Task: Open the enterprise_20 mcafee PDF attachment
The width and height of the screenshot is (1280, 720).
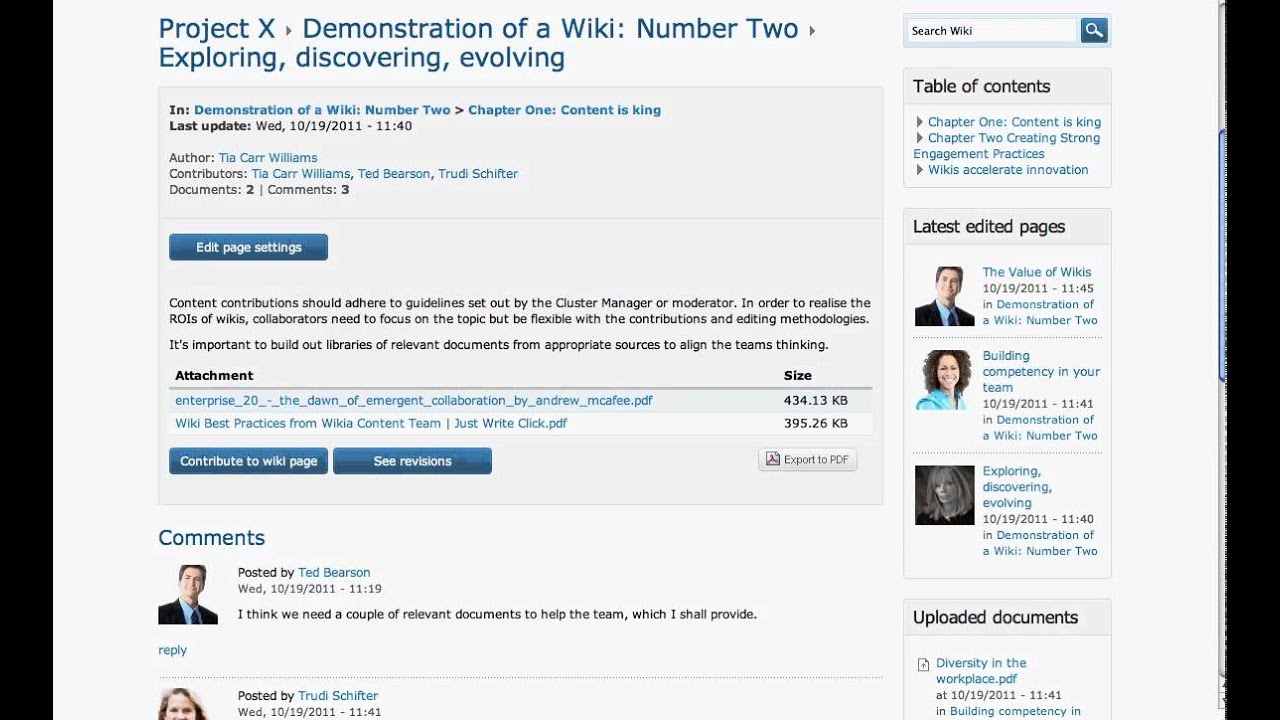Action: [414, 400]
